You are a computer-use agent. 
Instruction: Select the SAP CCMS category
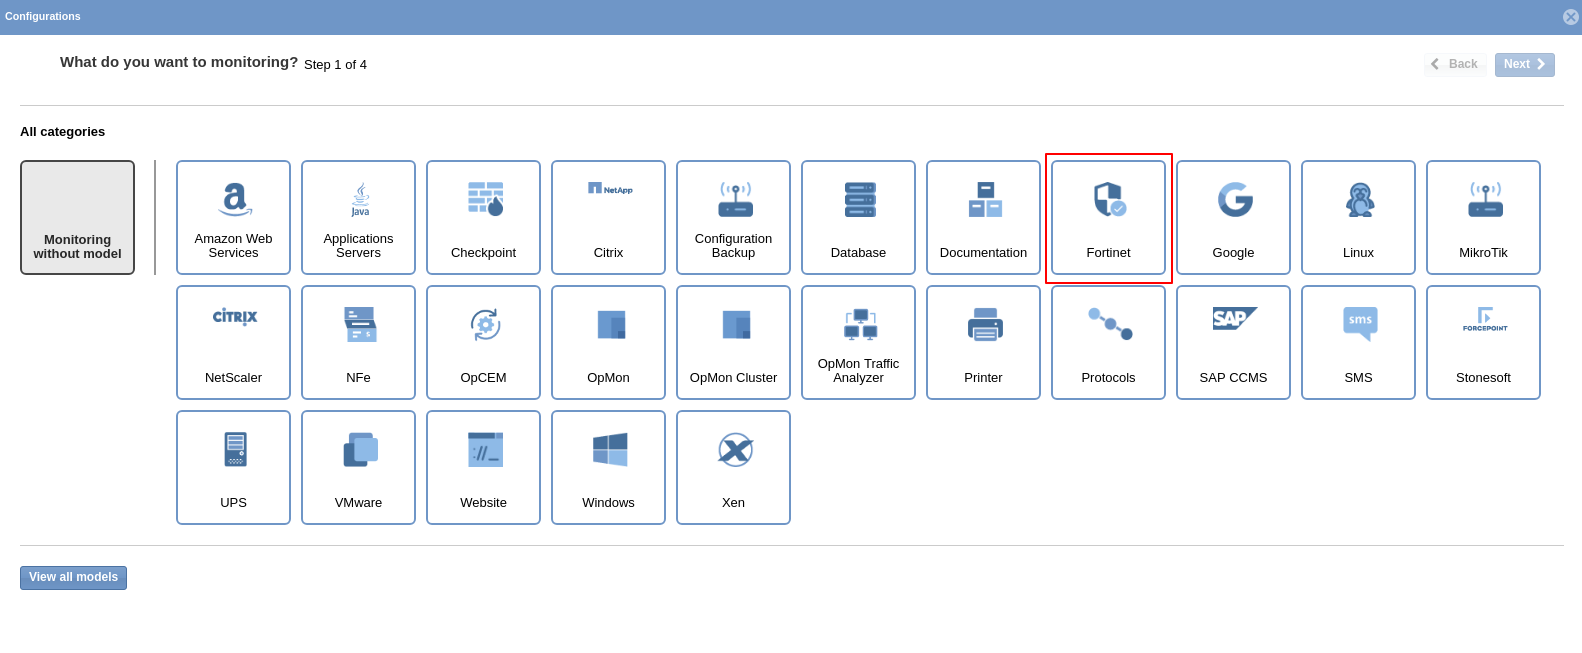coord(1233,342)
